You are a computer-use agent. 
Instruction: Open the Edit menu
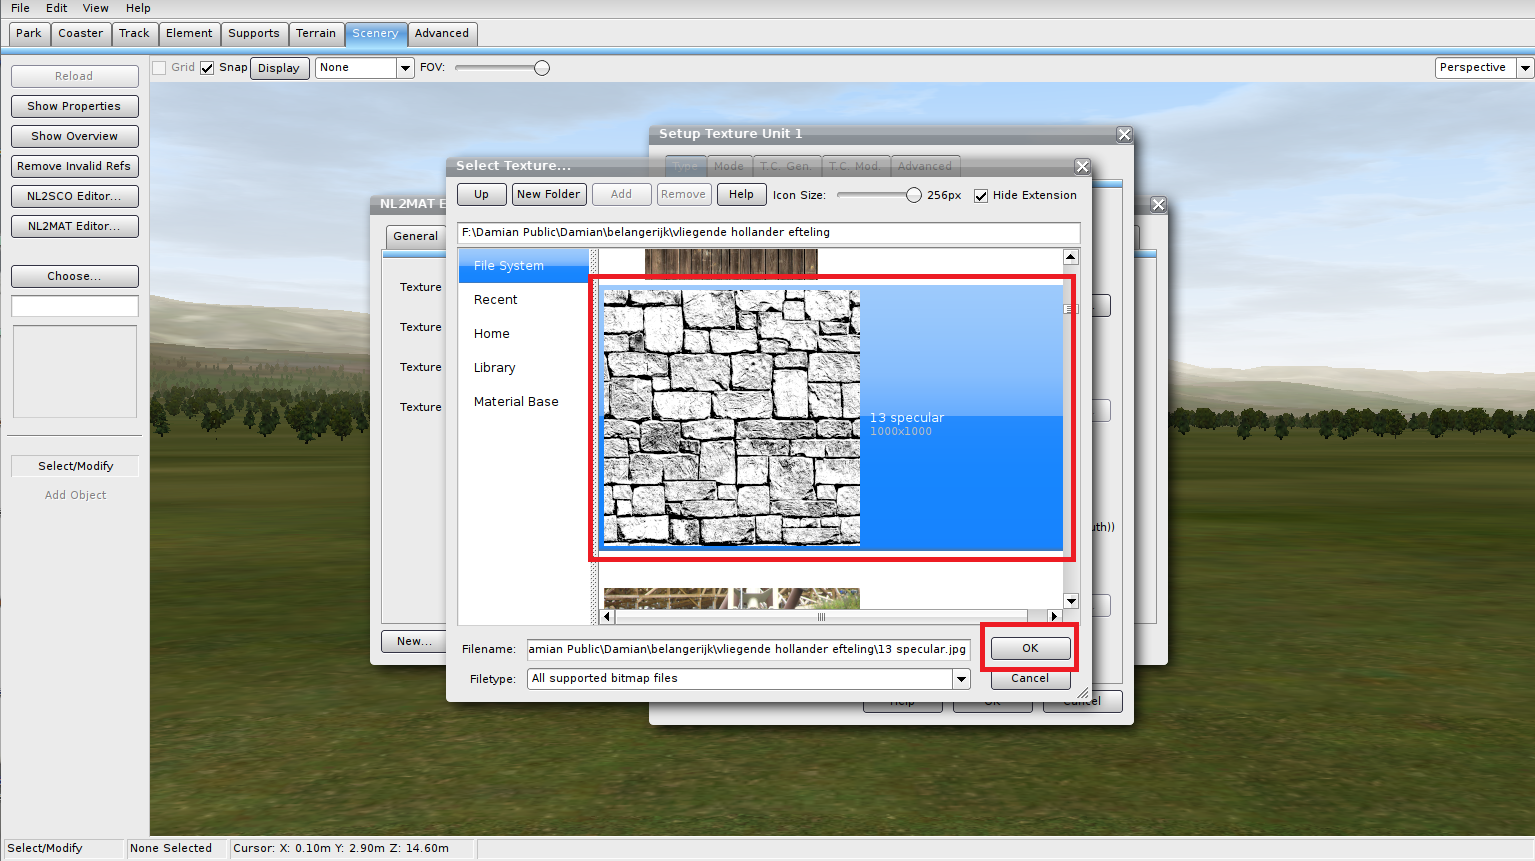click(x=56, y=8)
